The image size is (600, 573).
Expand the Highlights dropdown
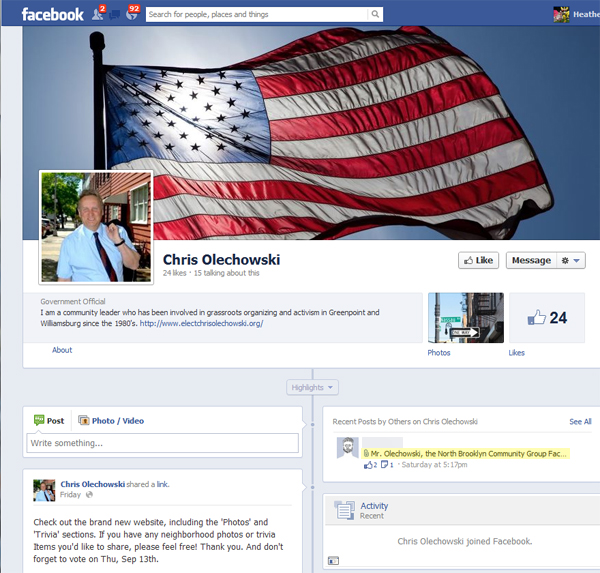[312, 387]
